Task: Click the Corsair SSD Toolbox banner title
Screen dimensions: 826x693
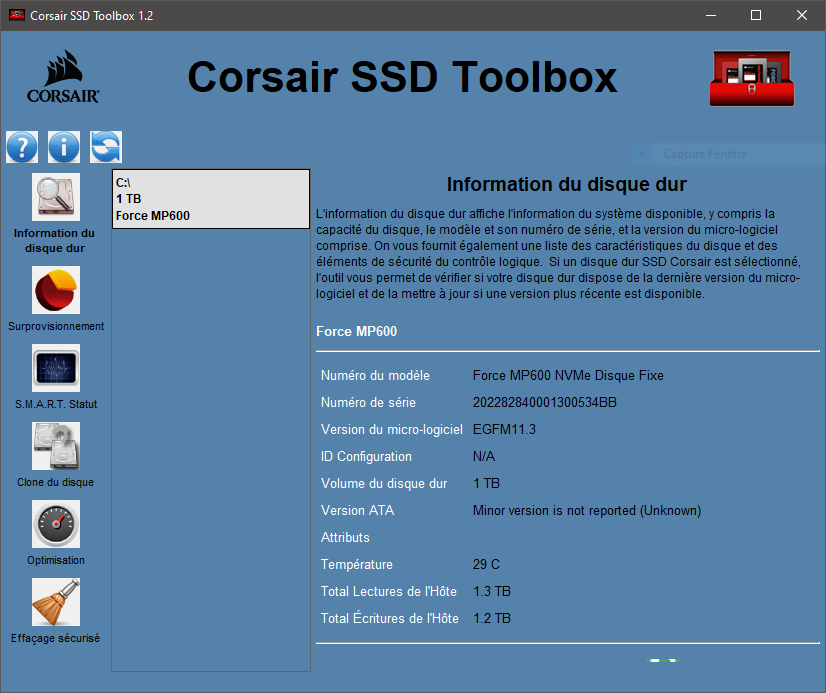Action: point(402,77)
